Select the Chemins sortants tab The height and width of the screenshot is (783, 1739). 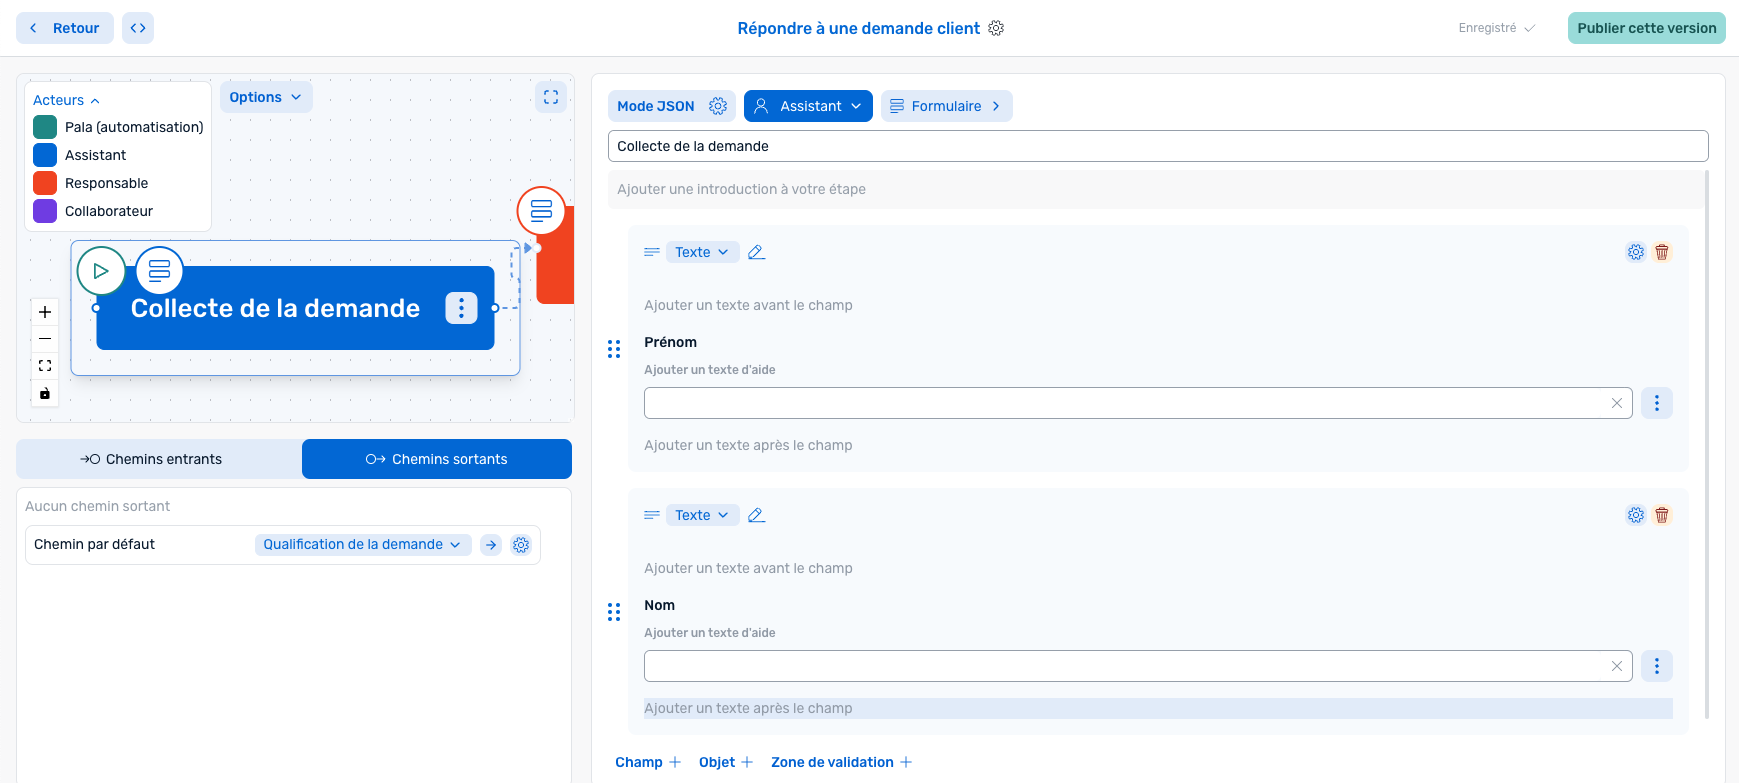[x=437, y=459]
